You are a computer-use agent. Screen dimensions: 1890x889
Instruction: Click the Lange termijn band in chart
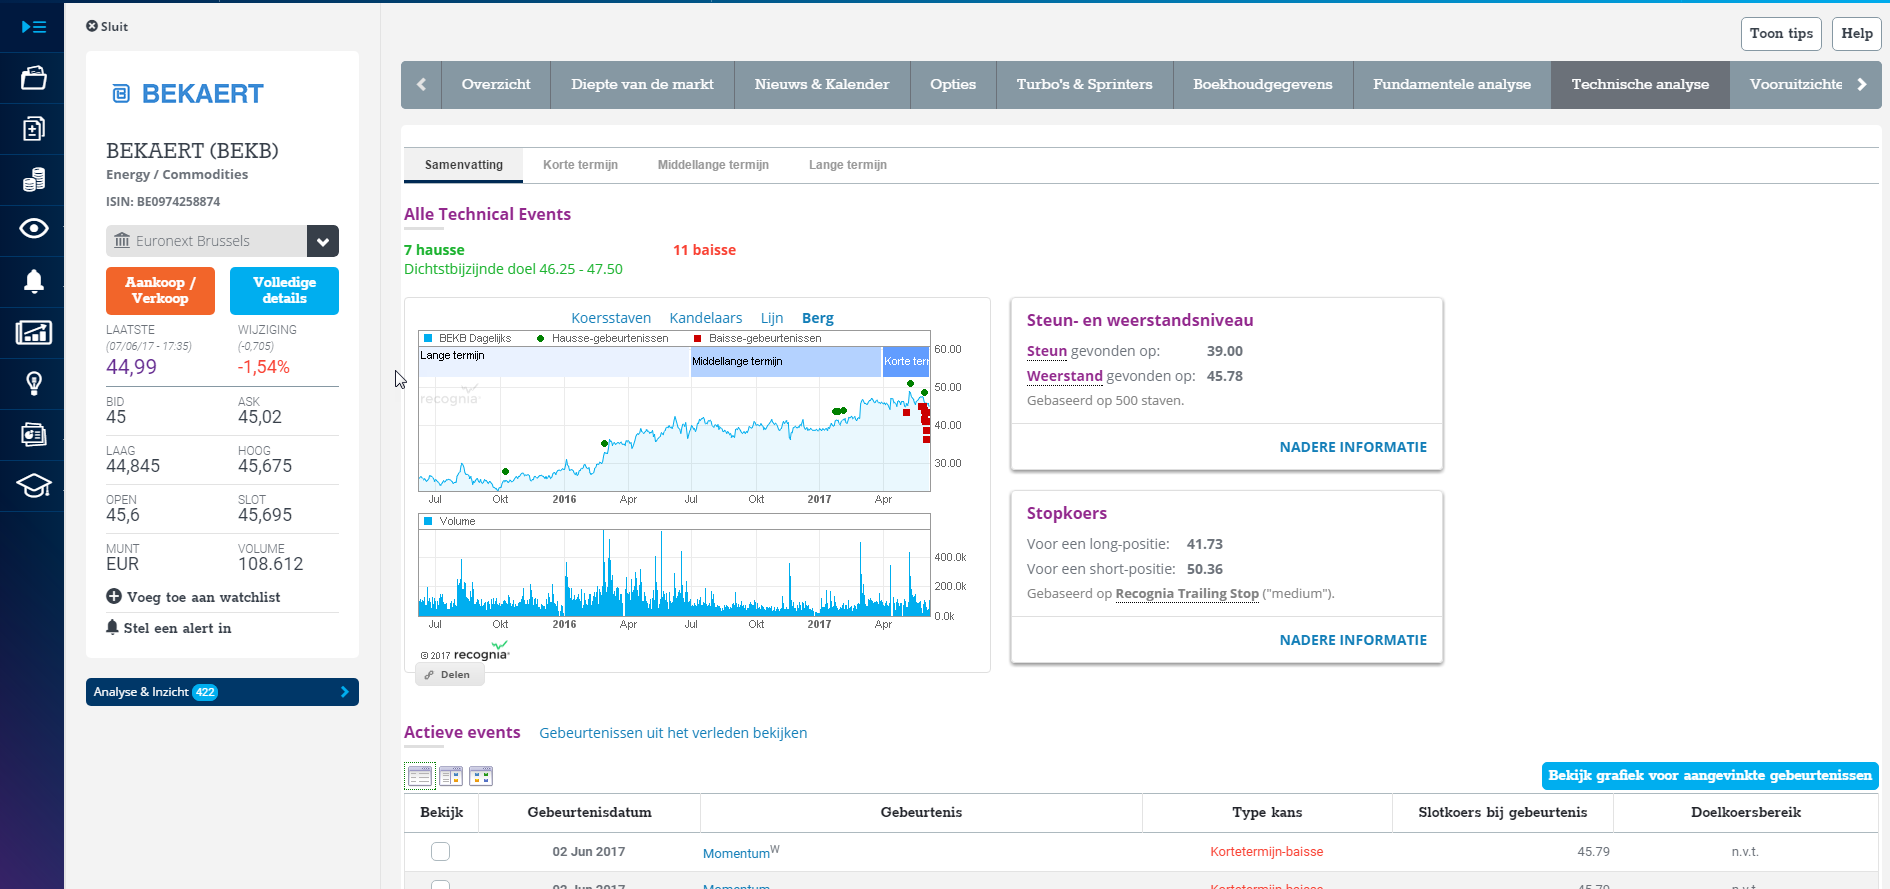[555, 361]
